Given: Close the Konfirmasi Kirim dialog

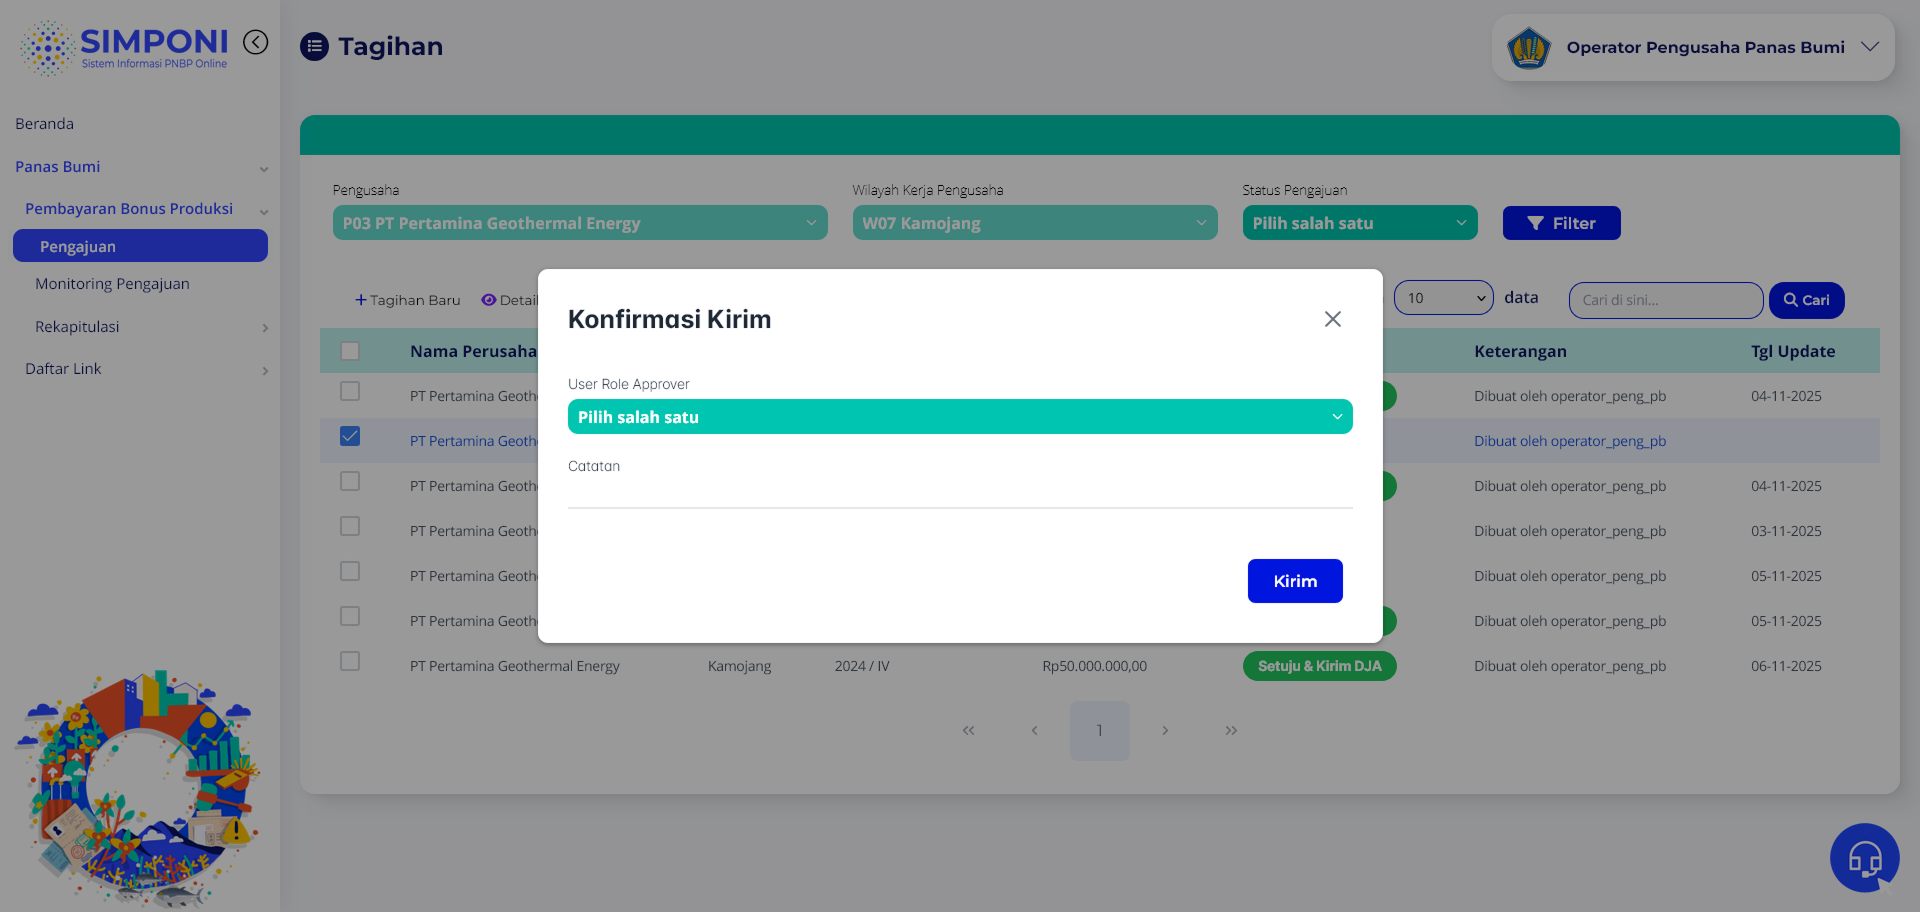Looking at the screenshot, I should tap(1332, 319).
